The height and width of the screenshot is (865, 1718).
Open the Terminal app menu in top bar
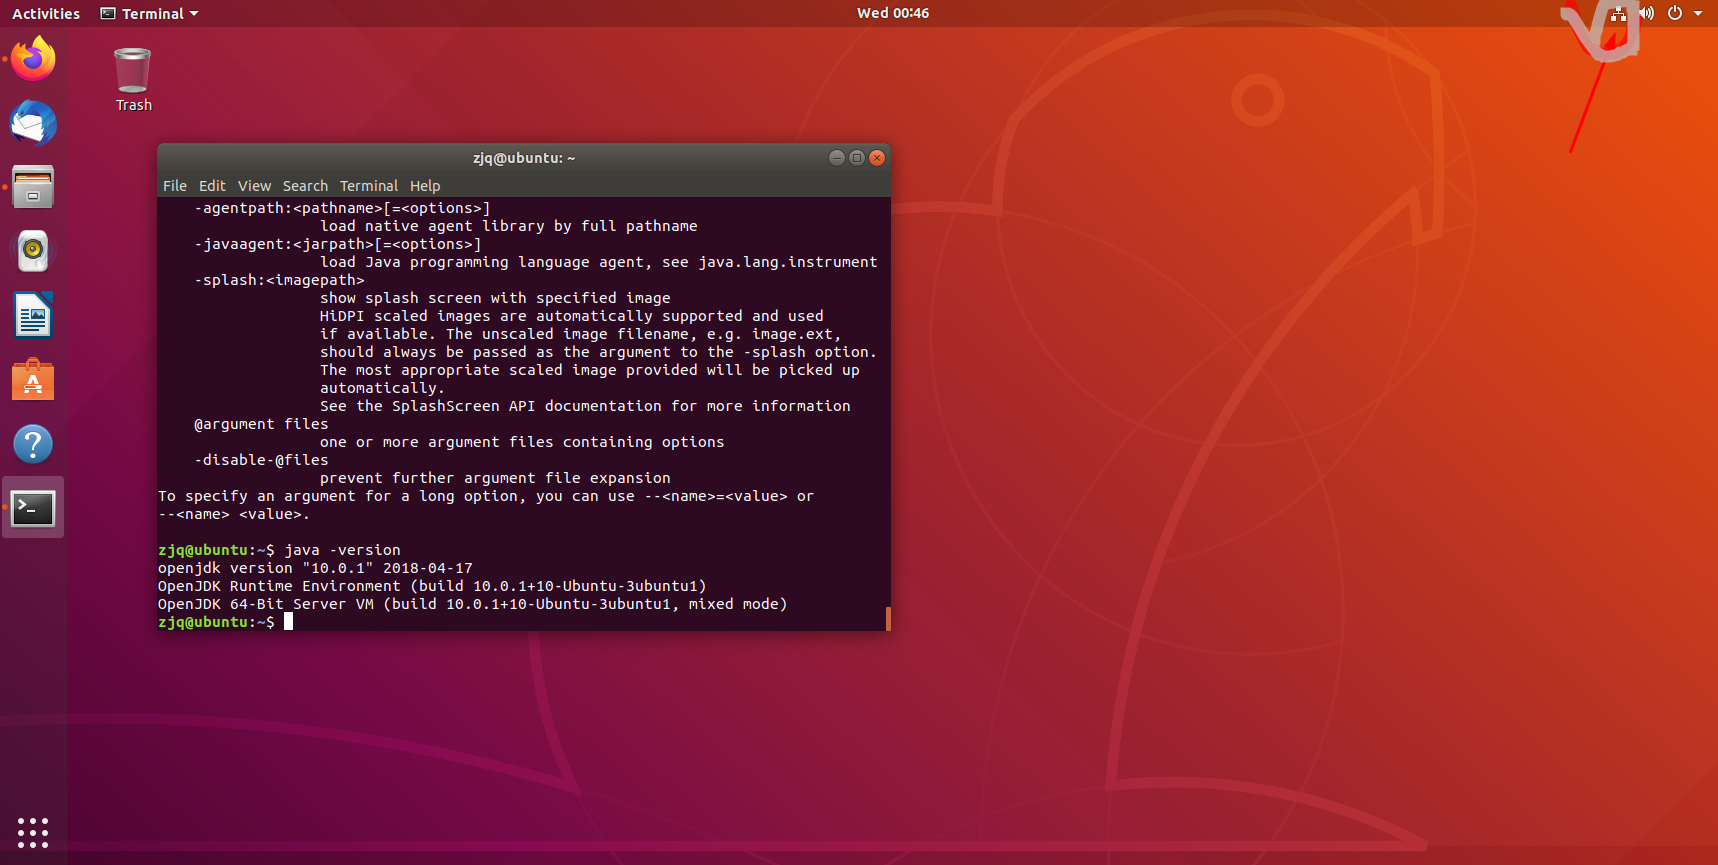[x=149, y=13]
